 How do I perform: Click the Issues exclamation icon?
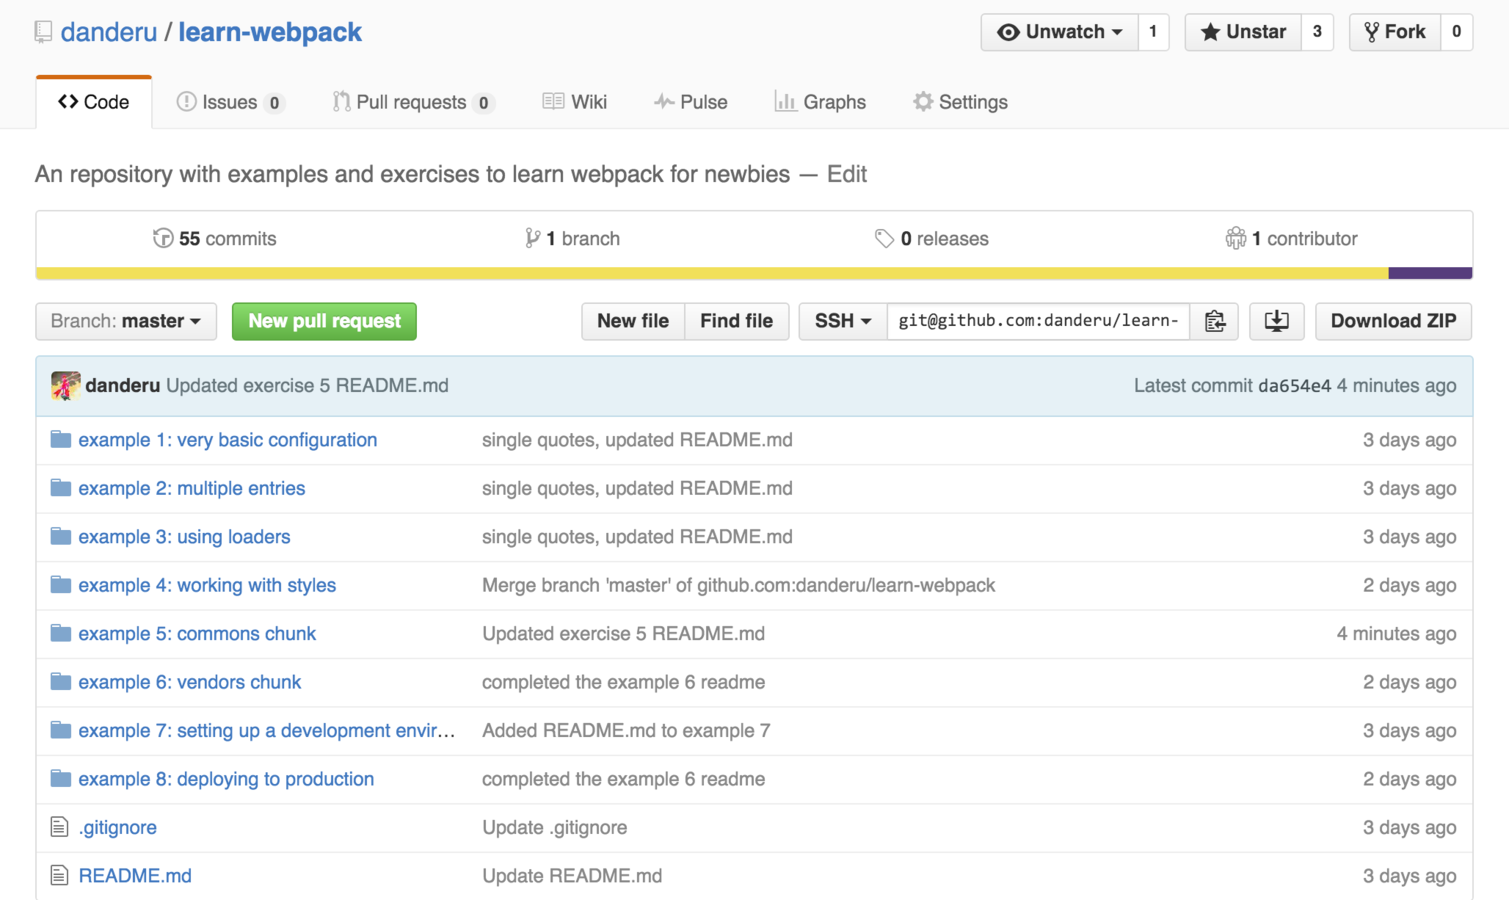186,102
